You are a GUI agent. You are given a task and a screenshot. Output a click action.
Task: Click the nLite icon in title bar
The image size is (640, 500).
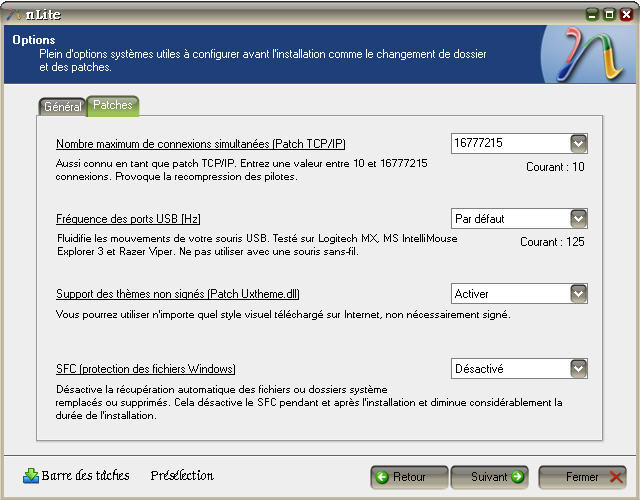14,15
